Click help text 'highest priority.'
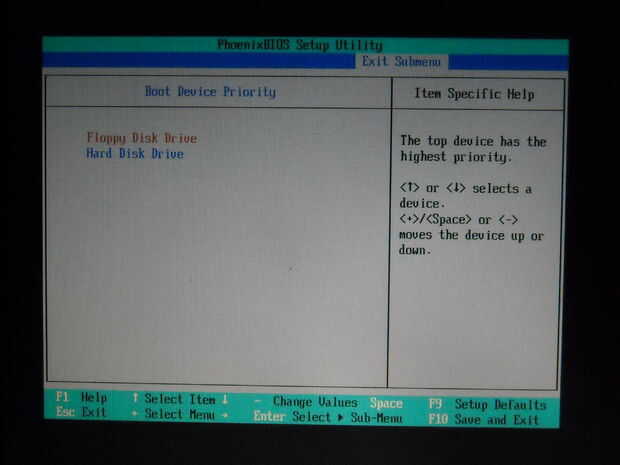 pos(456,157)
